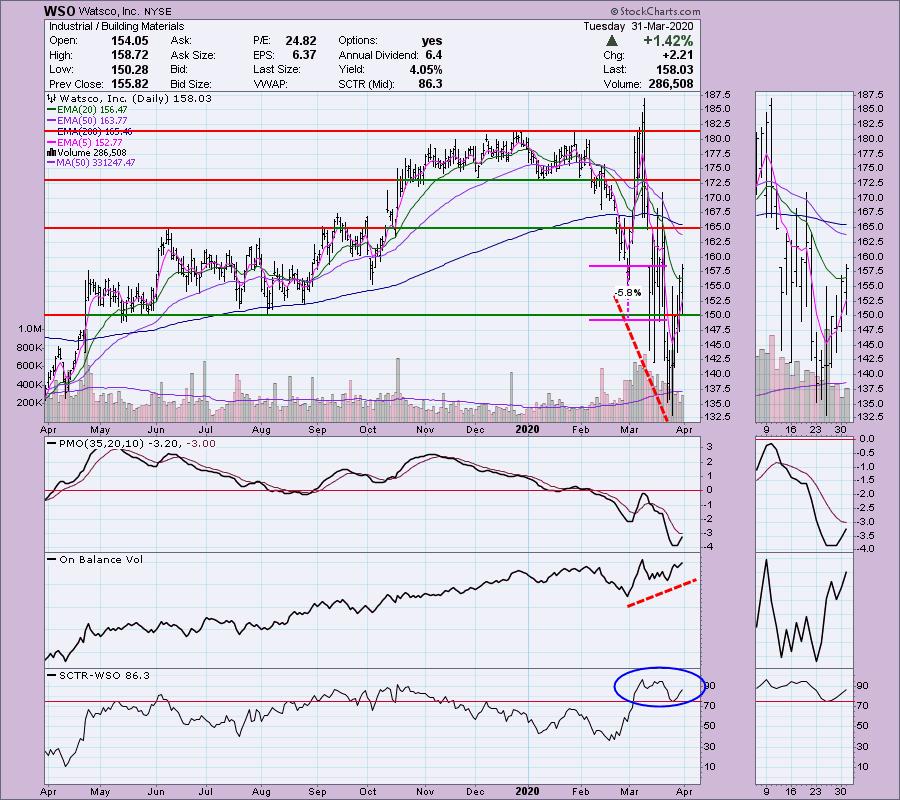Click the 'Last Size:' label
Screen dimensions: 900x800
click(277, 69)
